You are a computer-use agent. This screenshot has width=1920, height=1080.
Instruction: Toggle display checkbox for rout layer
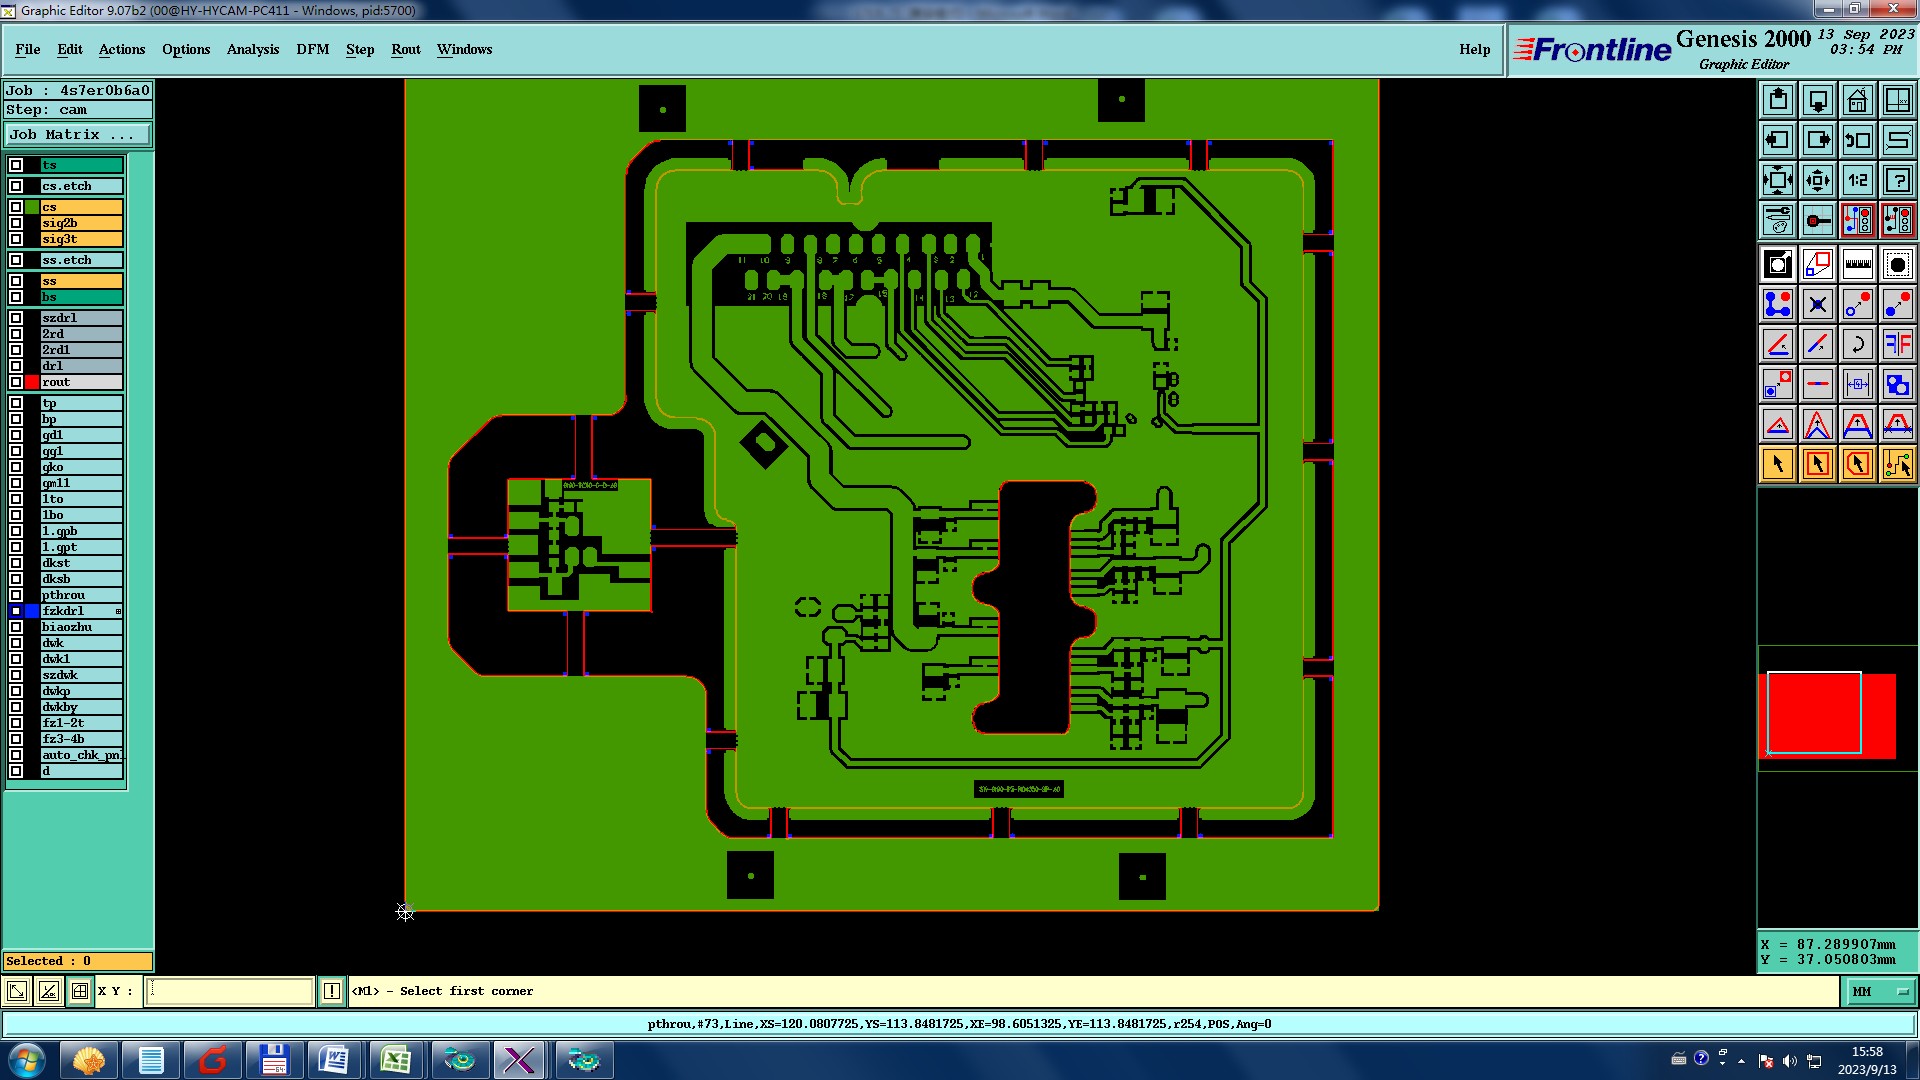coord(16,382)
